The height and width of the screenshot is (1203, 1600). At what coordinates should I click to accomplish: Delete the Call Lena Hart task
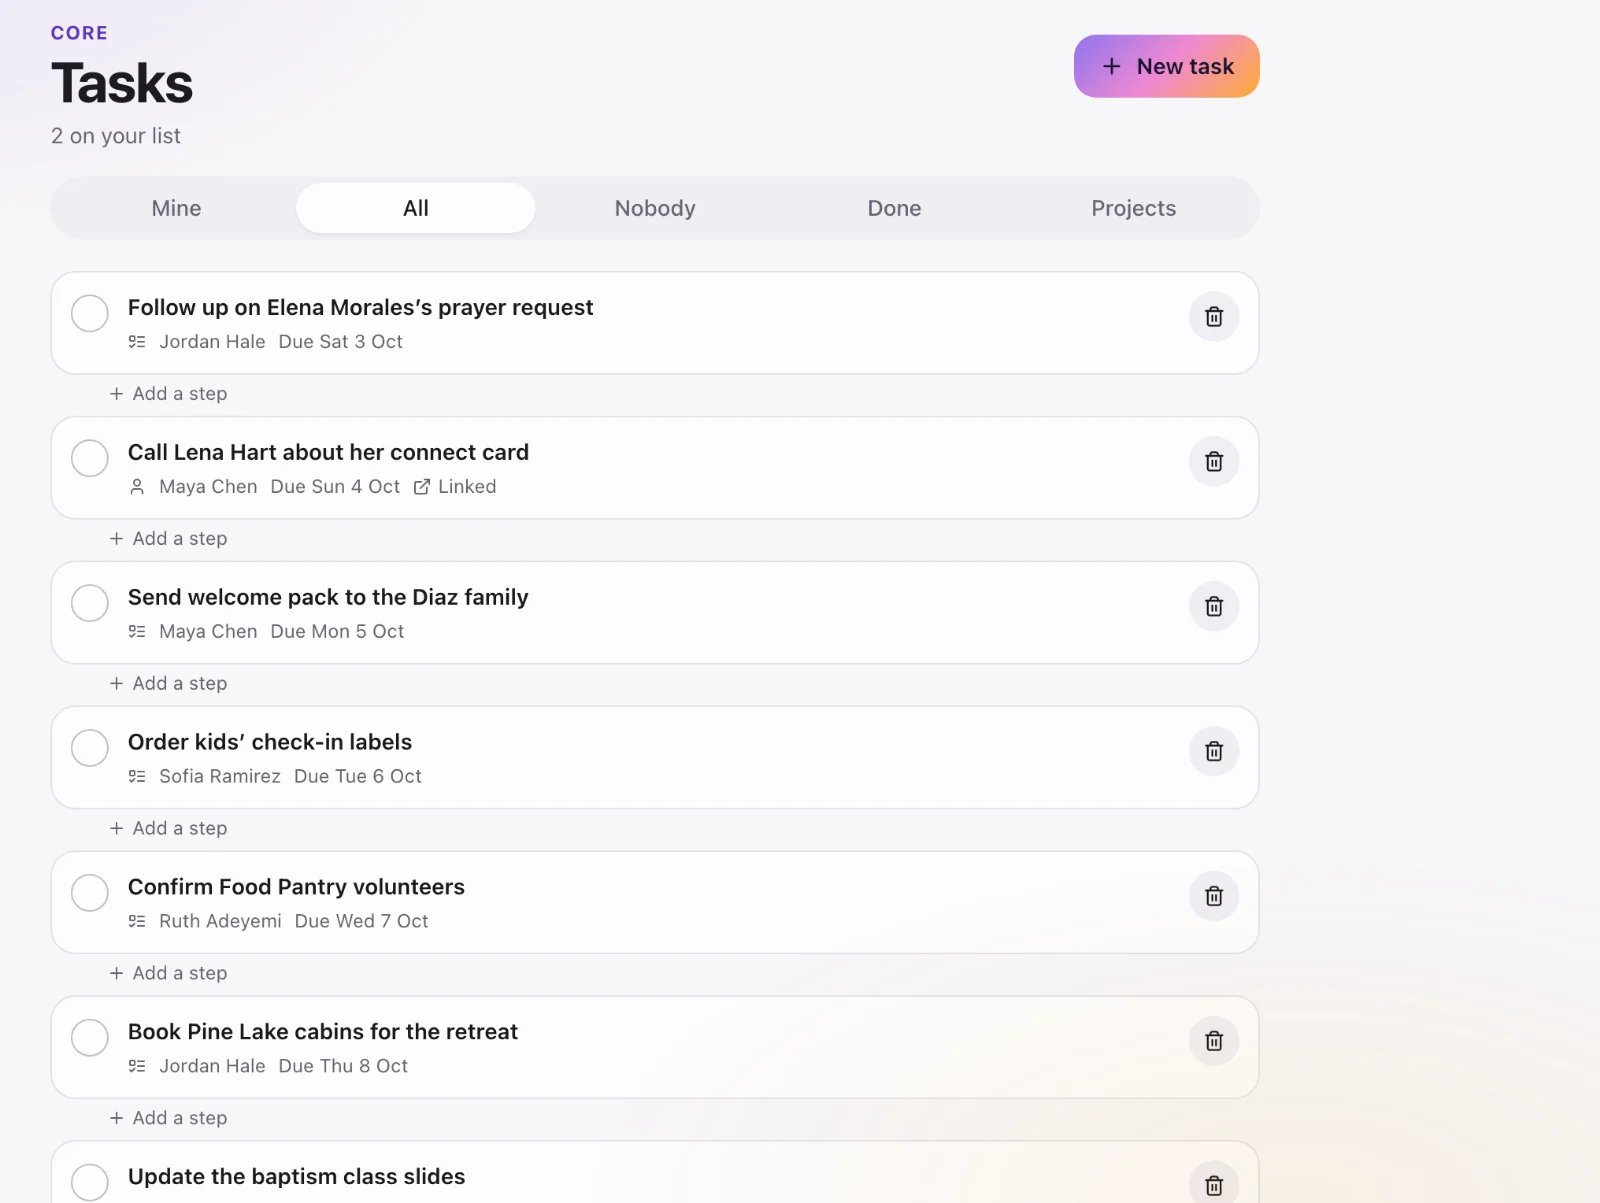click(1214, 462)
